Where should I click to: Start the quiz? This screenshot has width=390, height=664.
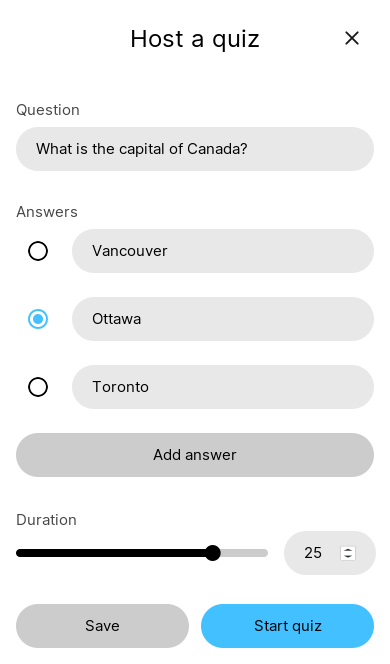288,626
